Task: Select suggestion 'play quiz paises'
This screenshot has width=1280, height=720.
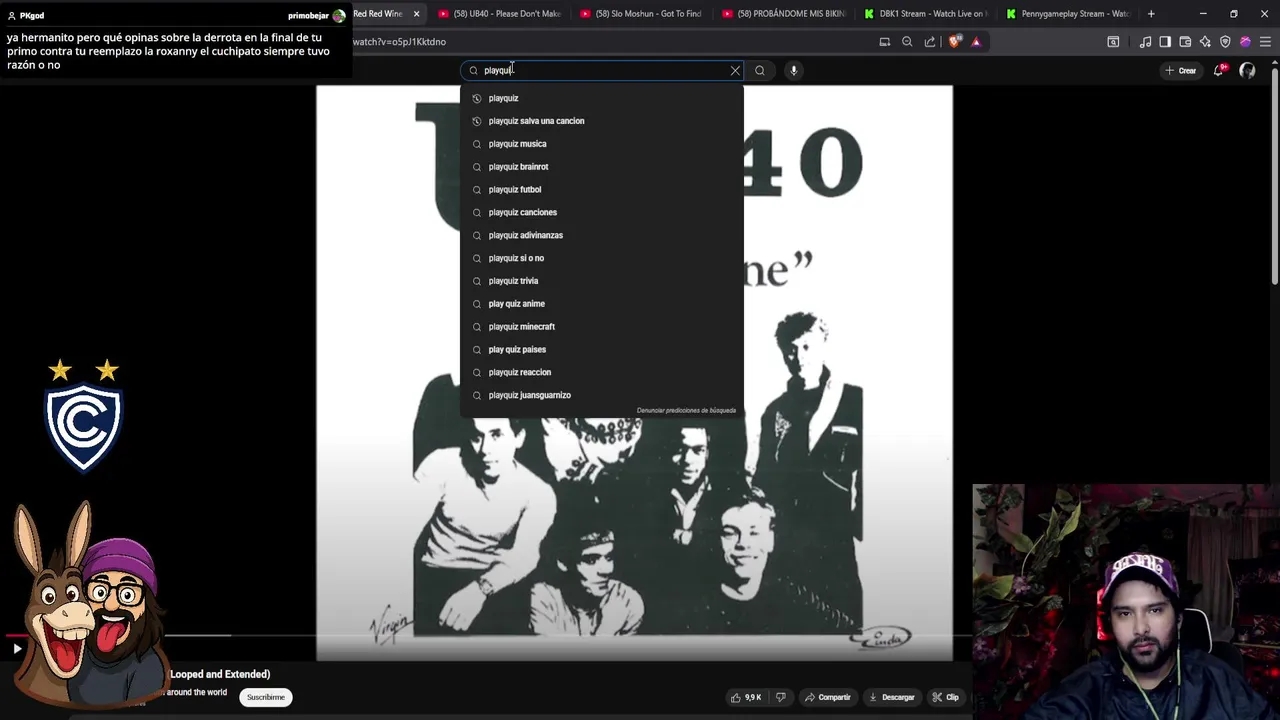Action: [602, 350]
